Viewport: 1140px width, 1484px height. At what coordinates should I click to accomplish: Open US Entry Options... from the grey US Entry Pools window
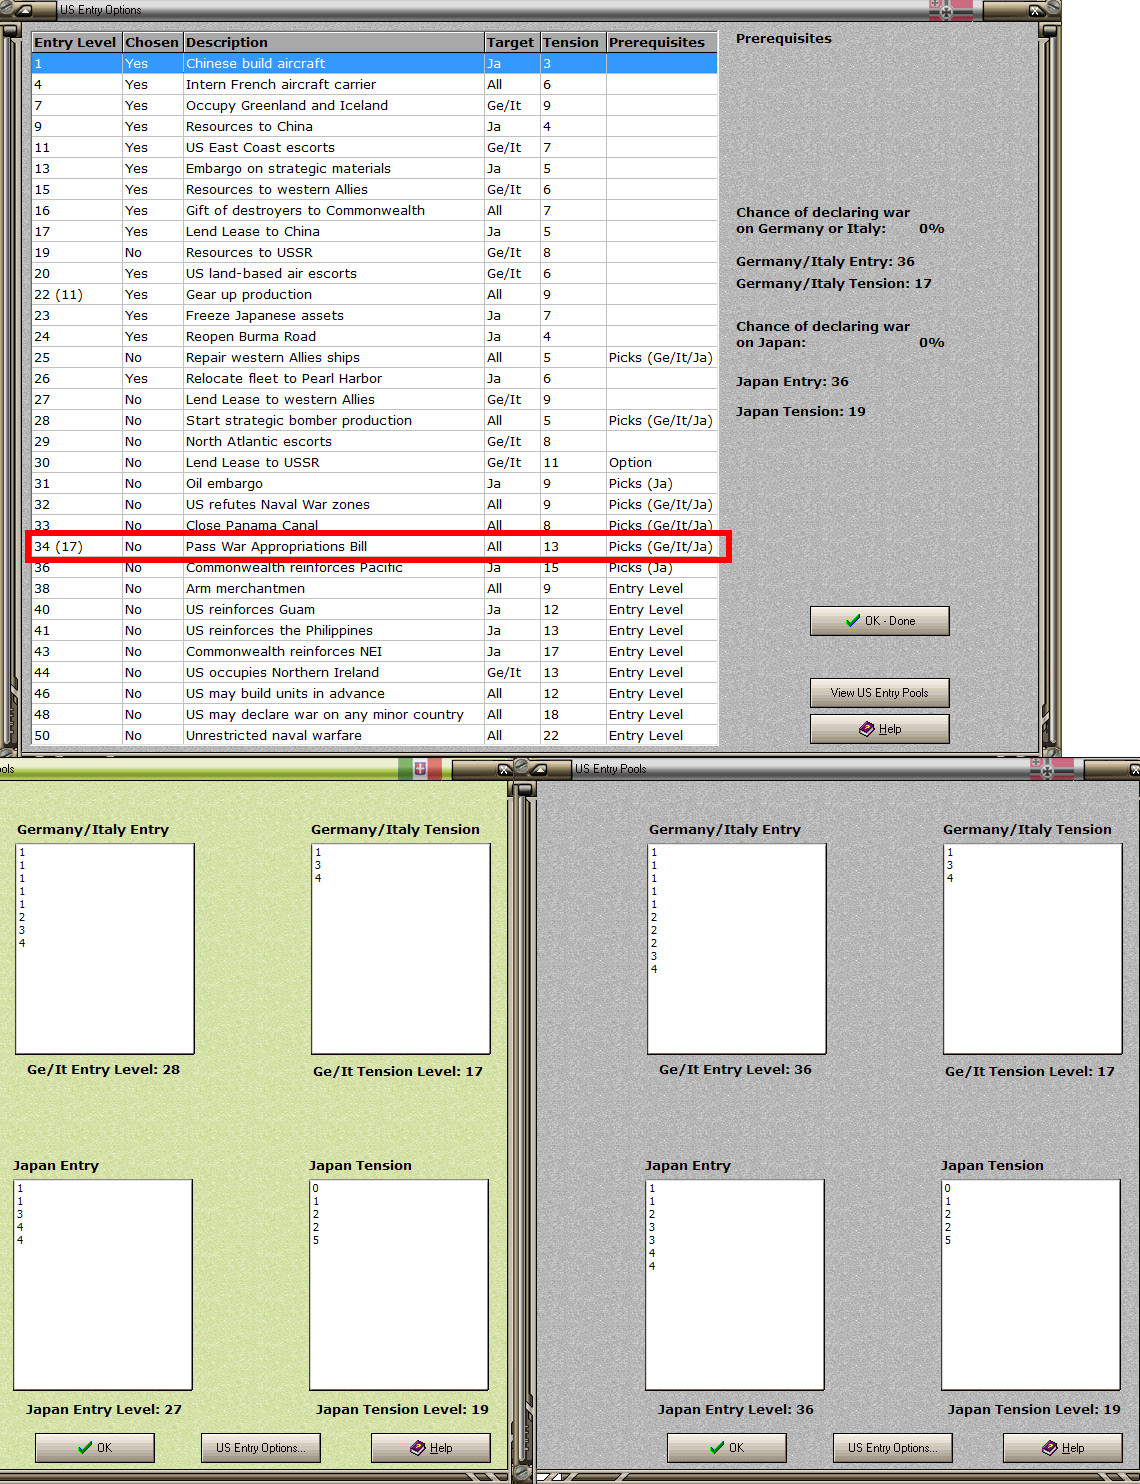coord(893,1448)
